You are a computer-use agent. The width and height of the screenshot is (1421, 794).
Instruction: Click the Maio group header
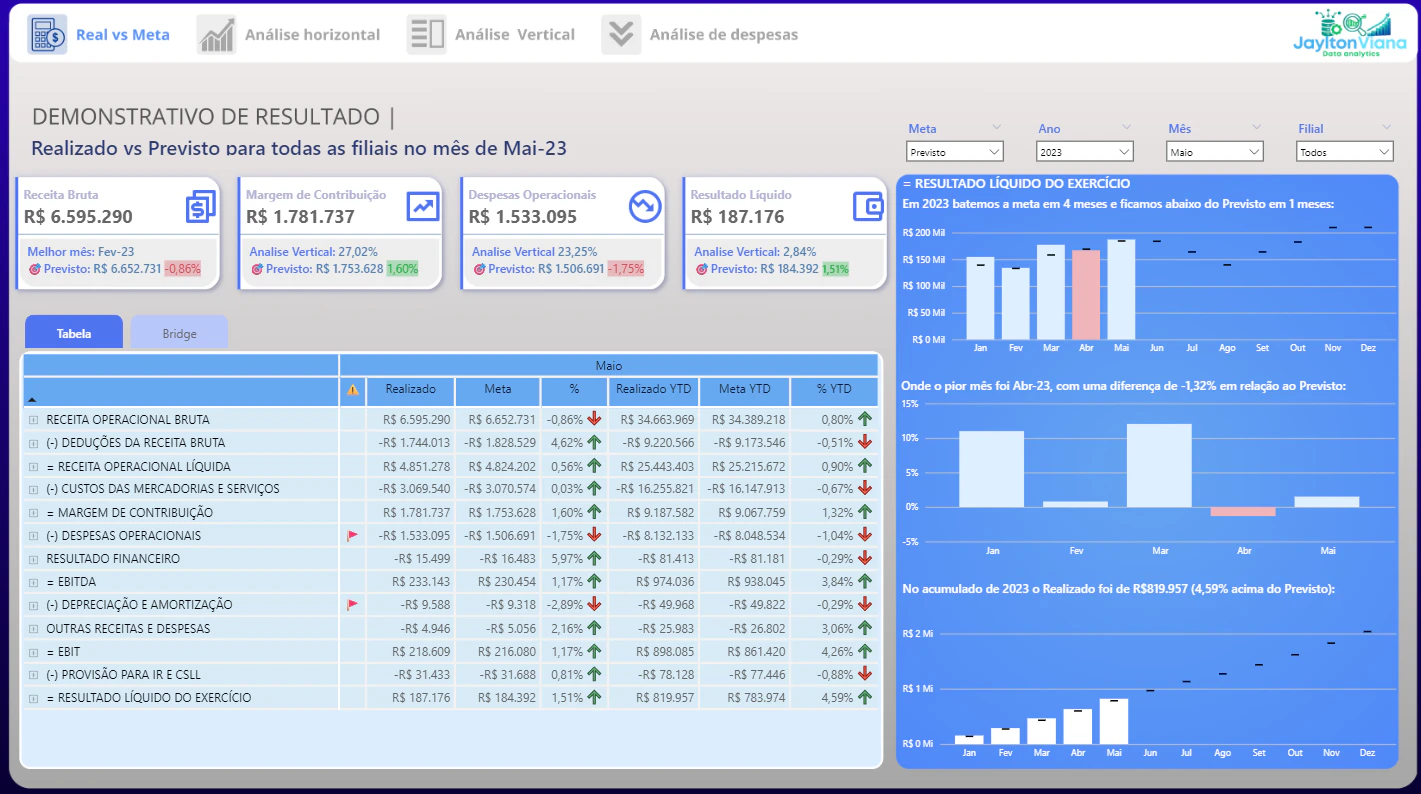coord(609,366)
